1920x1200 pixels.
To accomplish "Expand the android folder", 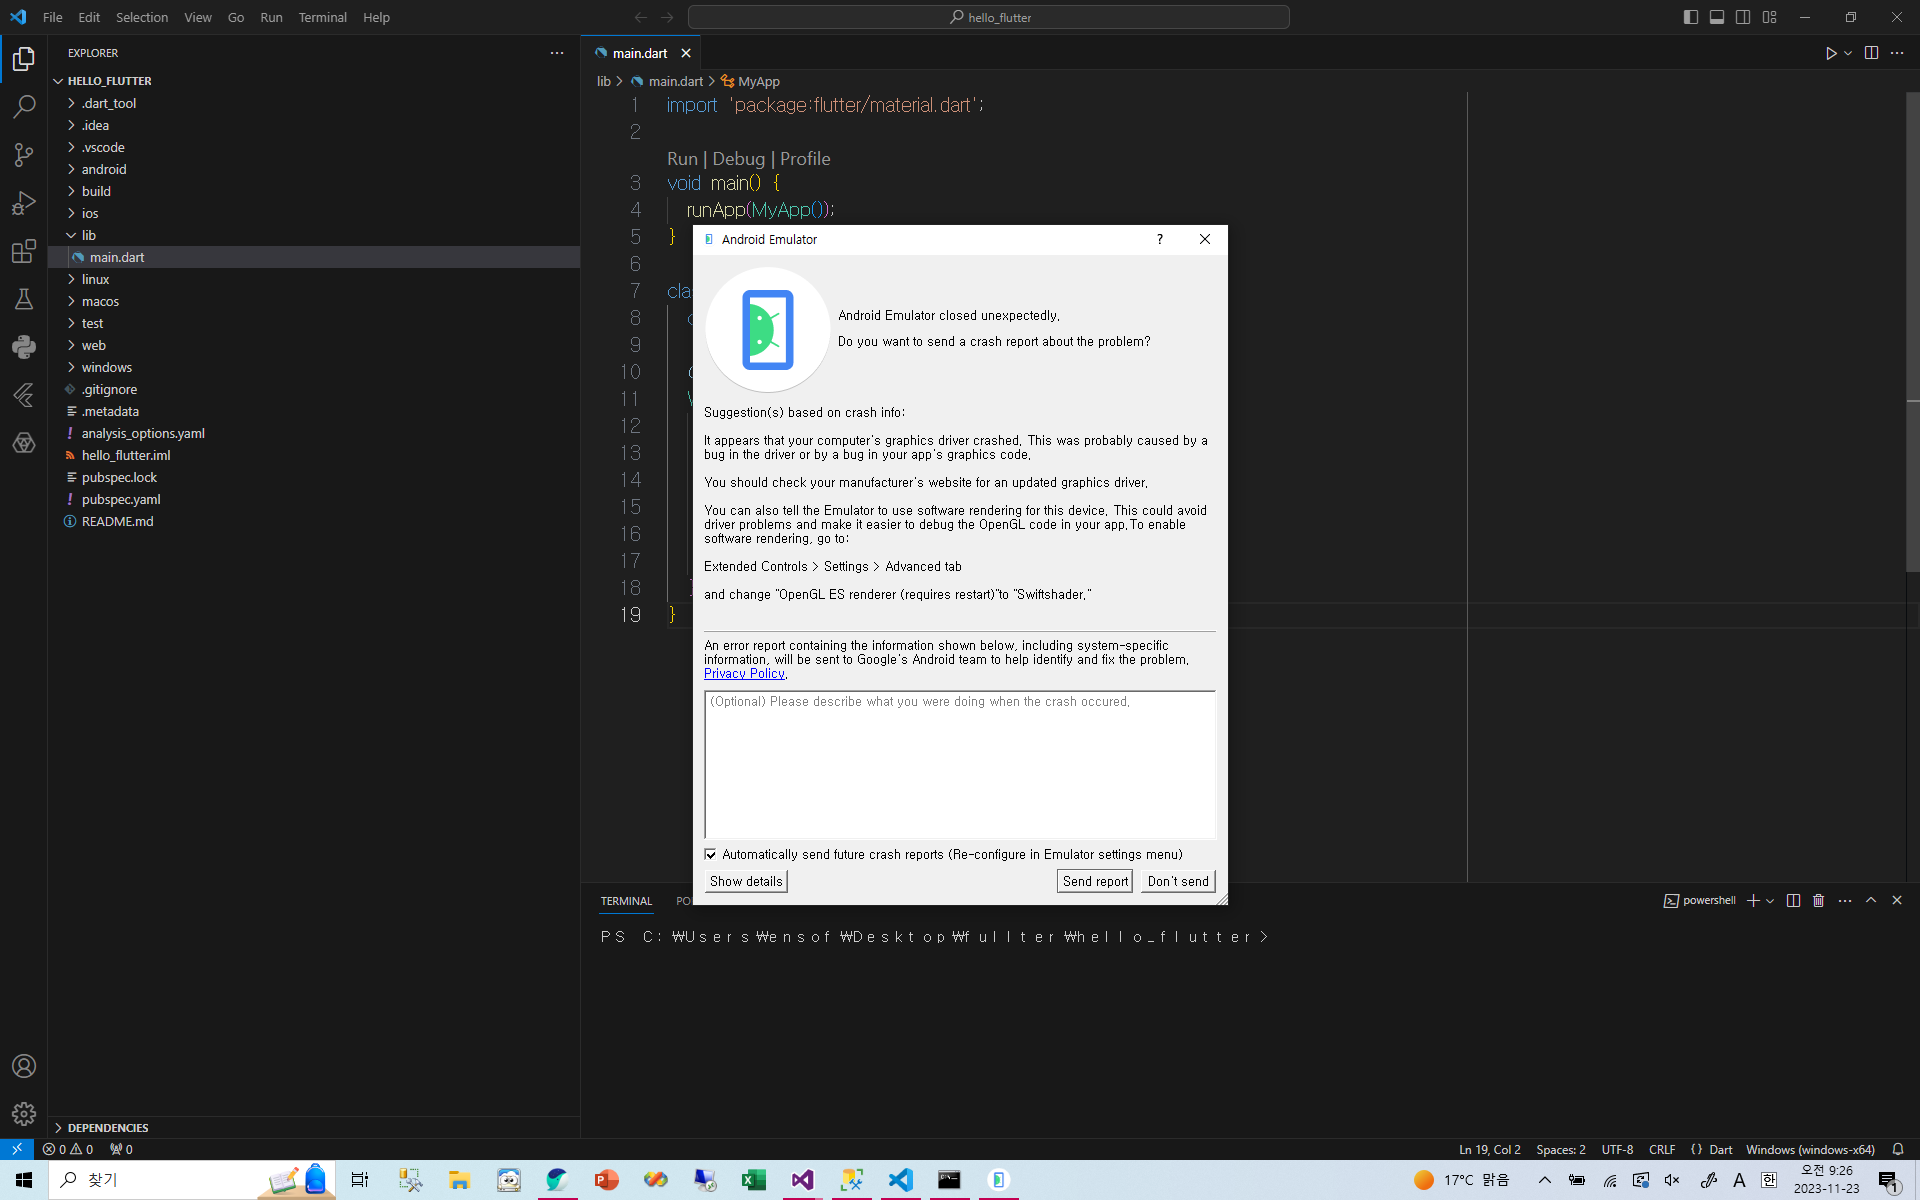I will 104,169.
